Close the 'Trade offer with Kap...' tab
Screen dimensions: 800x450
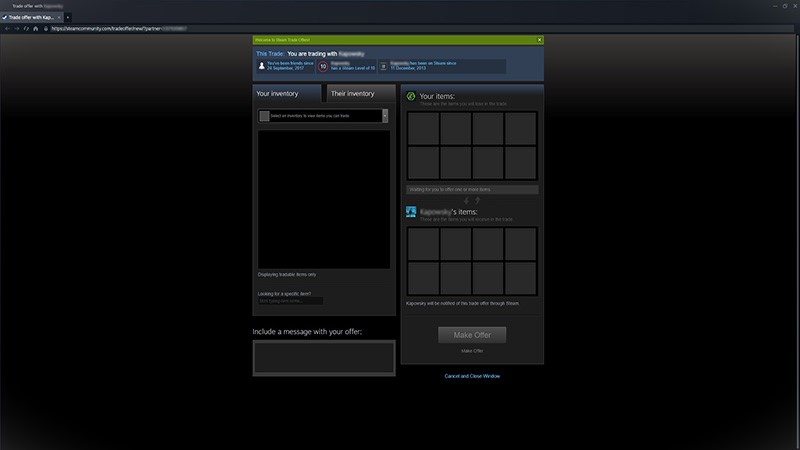[59, 17]
